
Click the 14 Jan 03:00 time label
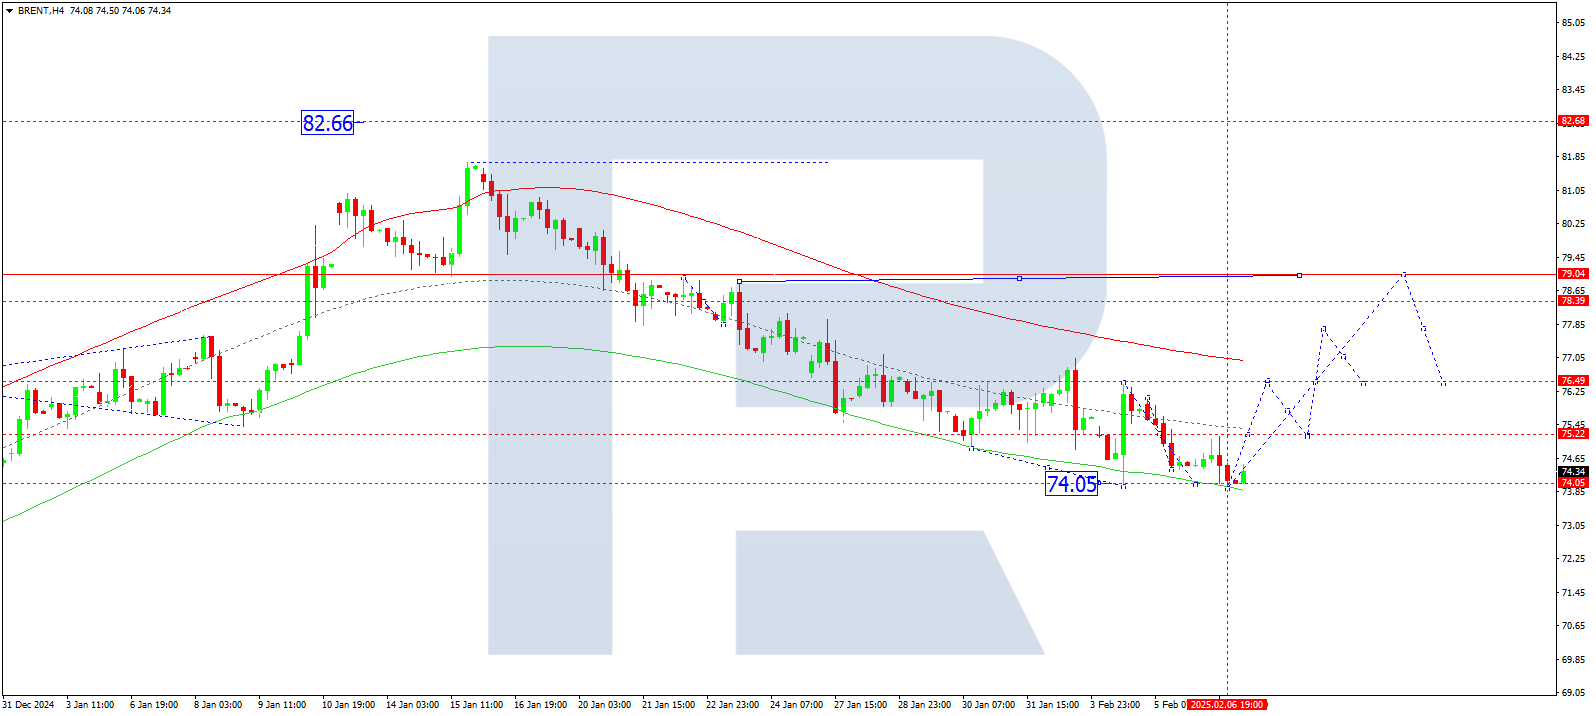412,705
